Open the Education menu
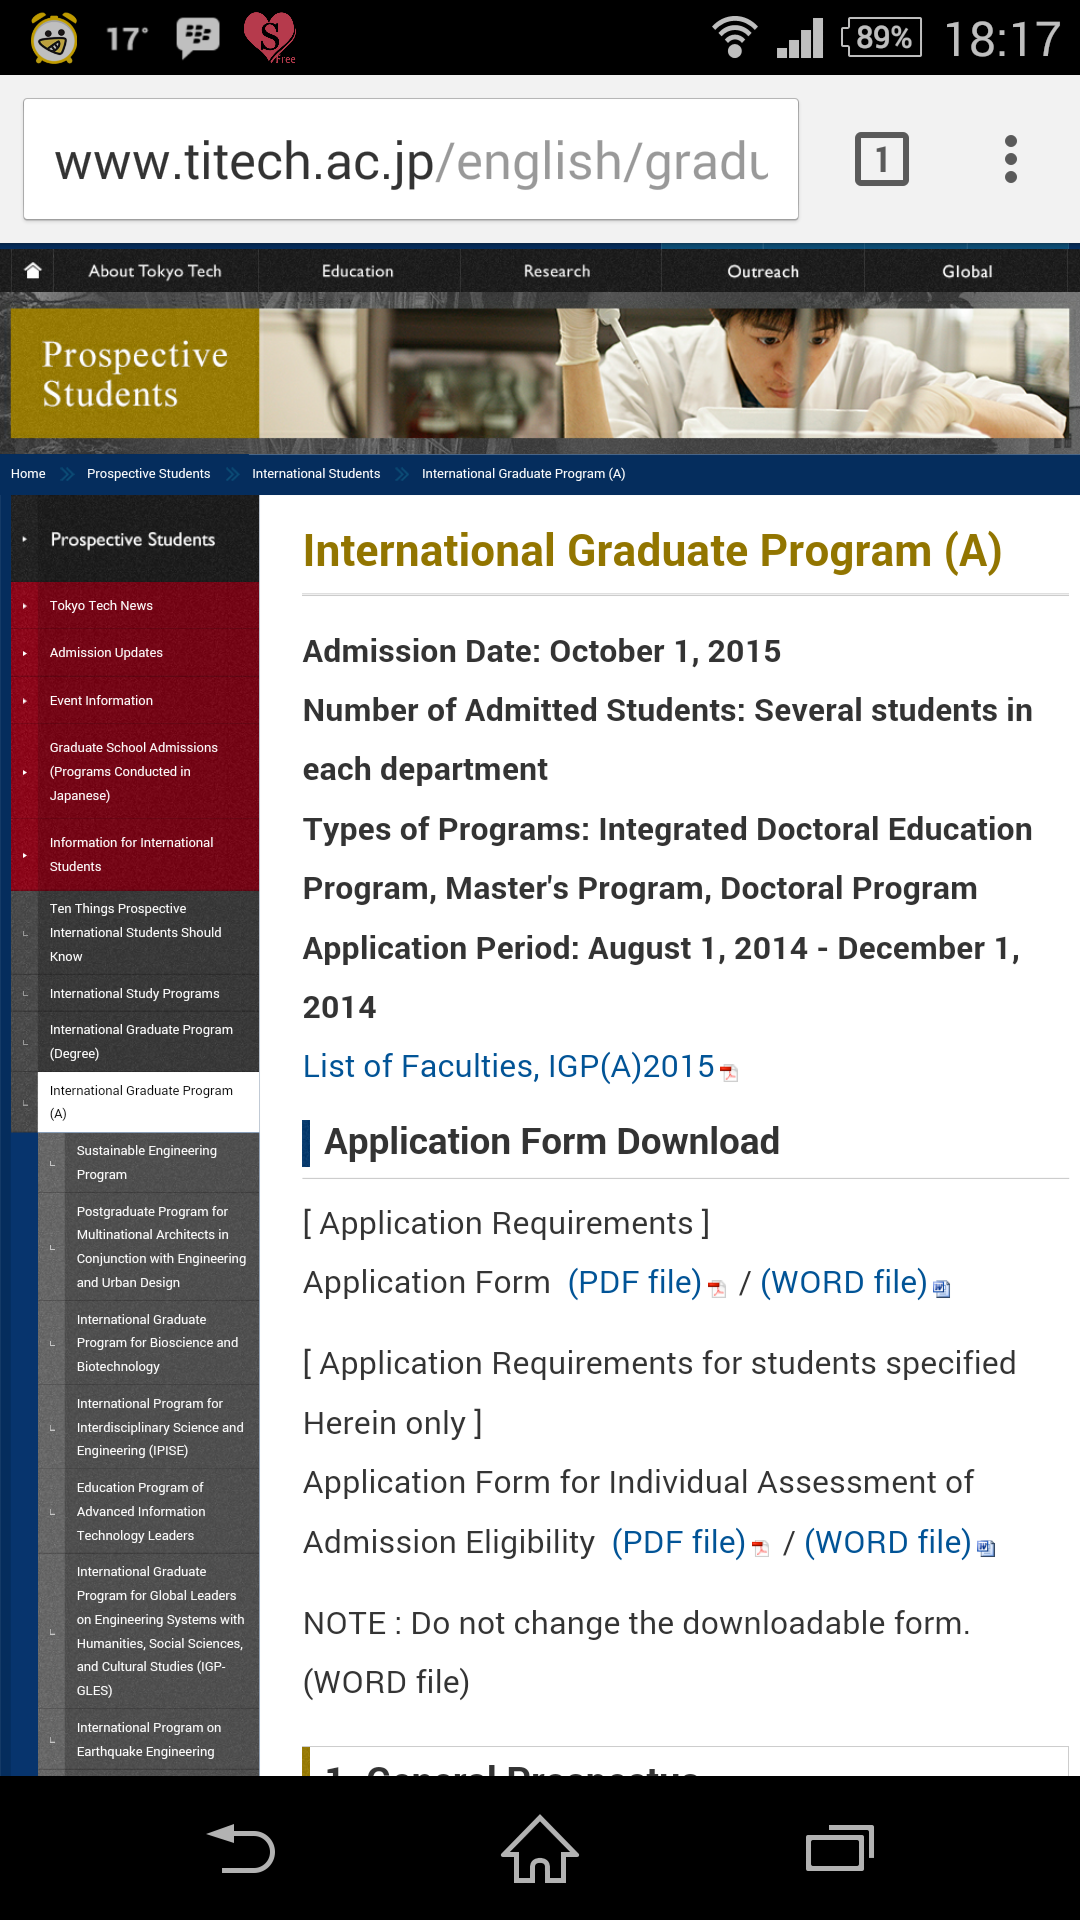 point(358,271)
